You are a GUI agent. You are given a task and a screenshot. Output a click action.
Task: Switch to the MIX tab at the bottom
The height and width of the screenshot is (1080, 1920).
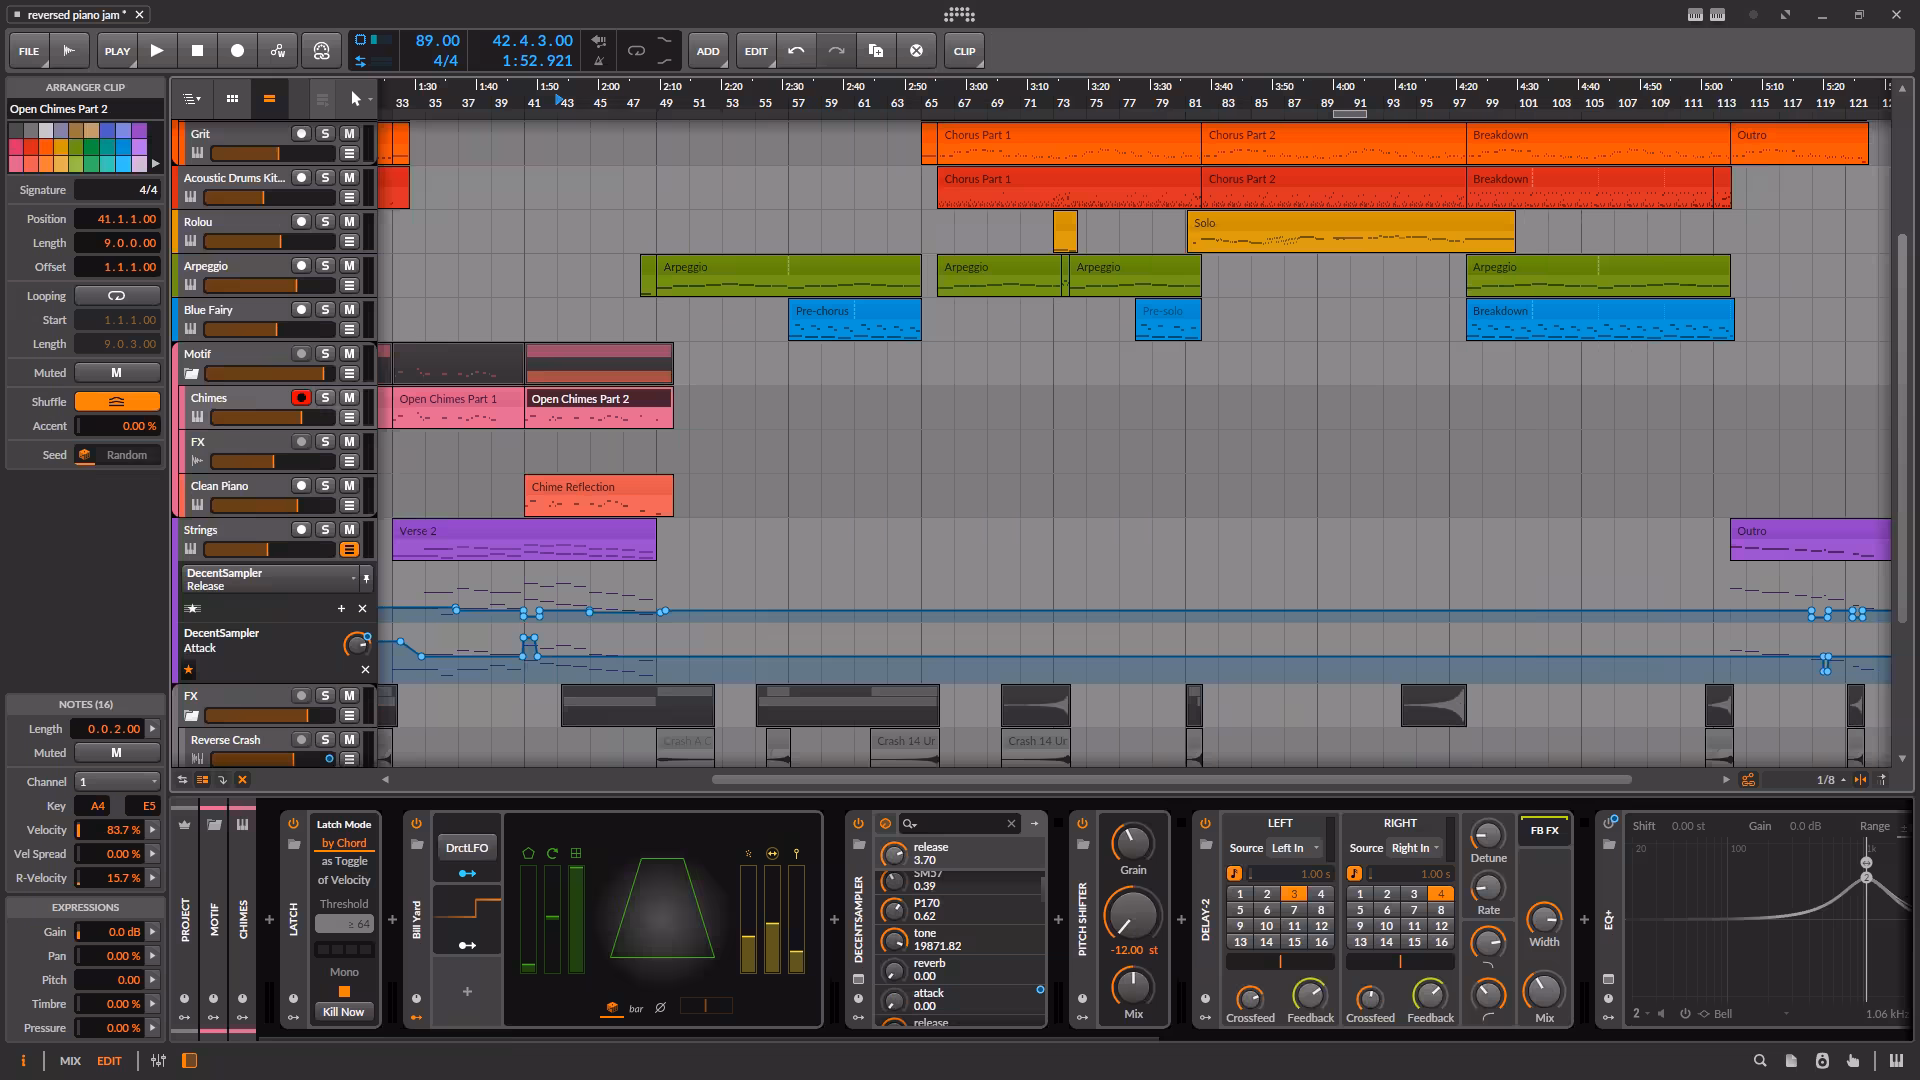pos(69,1060)
